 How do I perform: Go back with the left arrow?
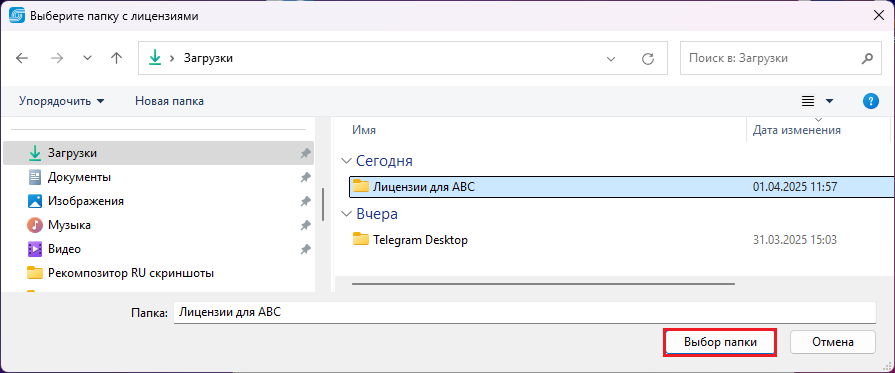click(x=22, y=58)
